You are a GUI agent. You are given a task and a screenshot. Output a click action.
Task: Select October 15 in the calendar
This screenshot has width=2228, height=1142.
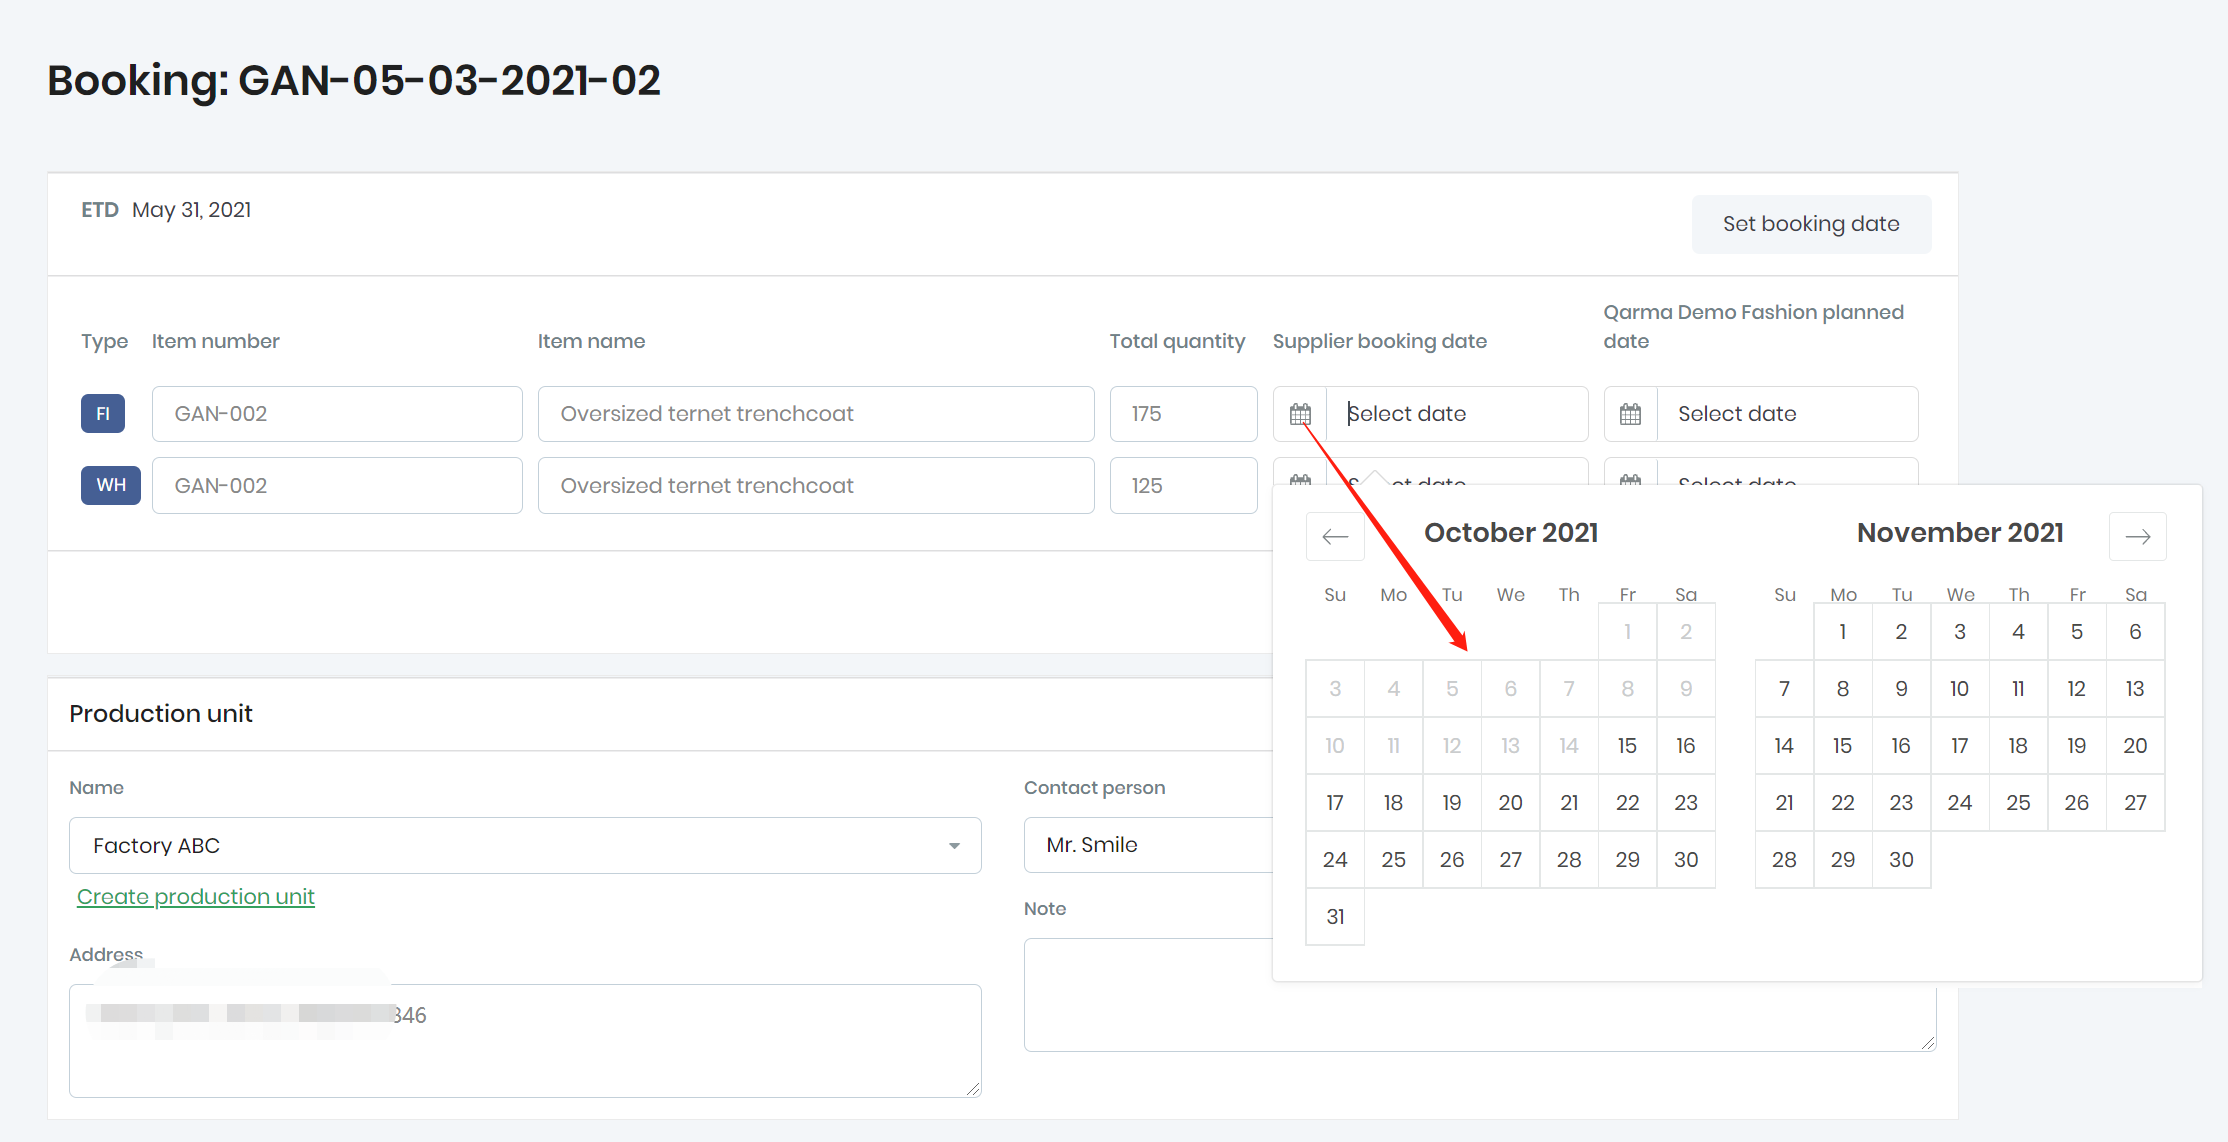(1627, 746)
